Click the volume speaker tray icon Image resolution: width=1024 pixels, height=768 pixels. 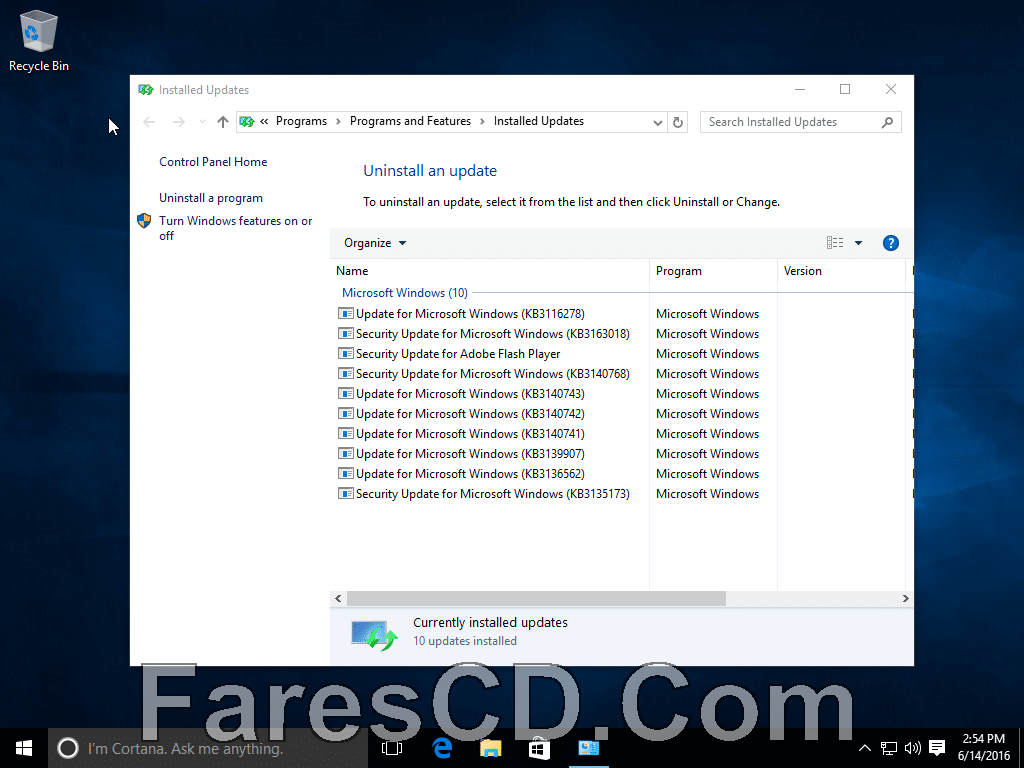(913, 748)
